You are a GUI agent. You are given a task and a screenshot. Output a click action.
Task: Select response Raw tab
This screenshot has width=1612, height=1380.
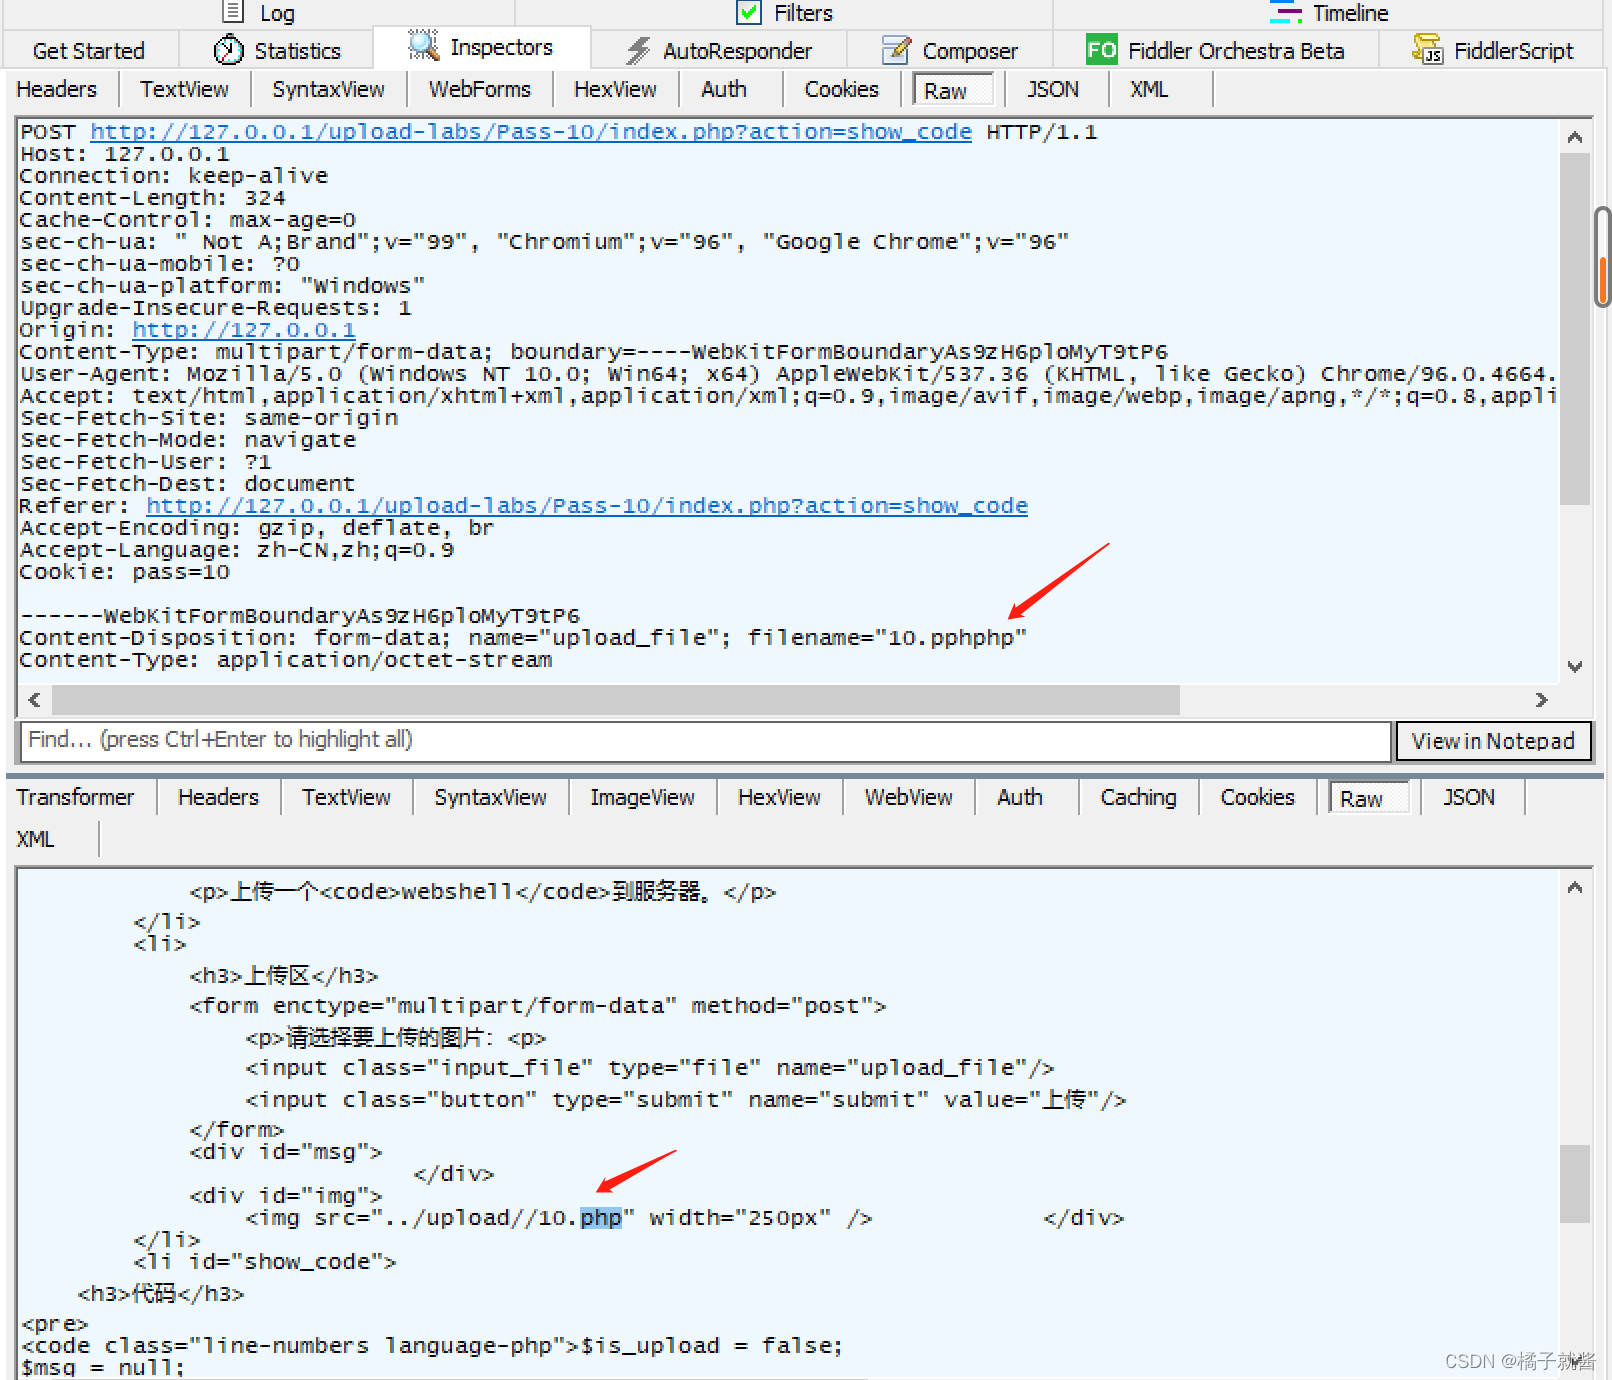point(1368,798)
